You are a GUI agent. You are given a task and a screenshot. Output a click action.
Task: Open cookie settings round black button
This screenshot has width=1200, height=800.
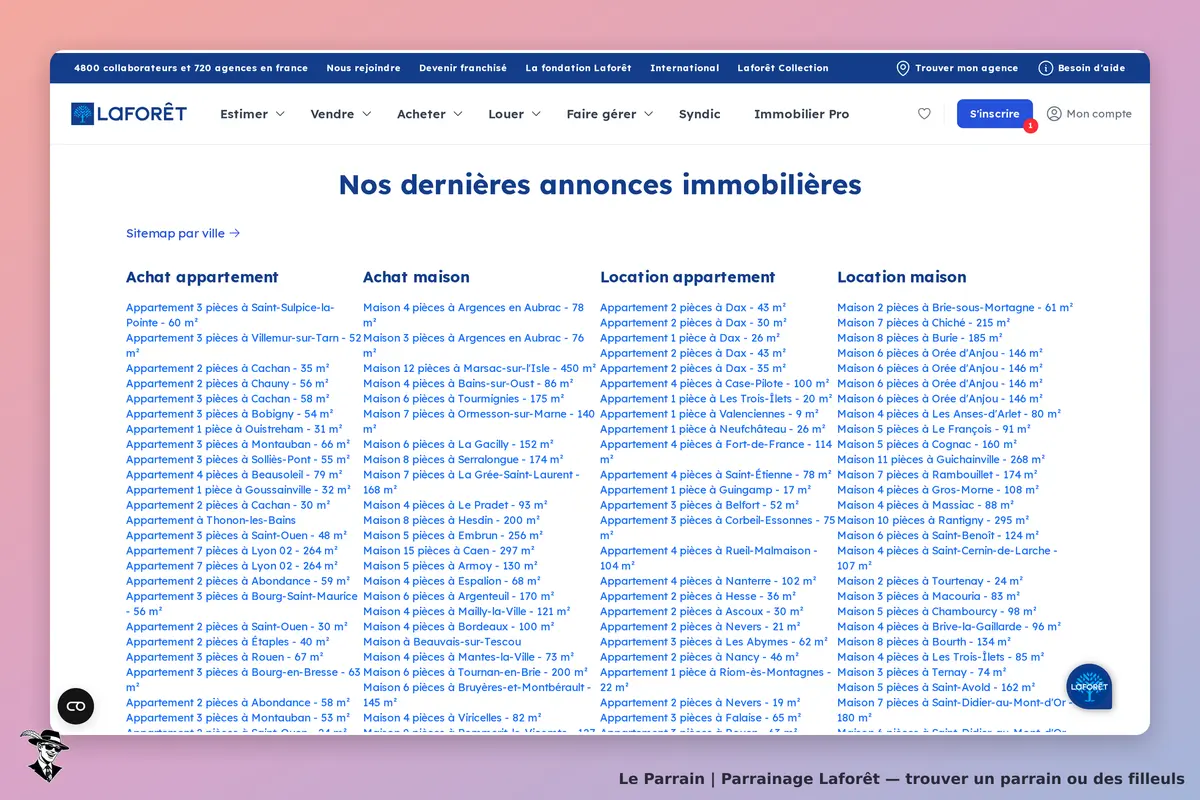click(x=76, y=706)
